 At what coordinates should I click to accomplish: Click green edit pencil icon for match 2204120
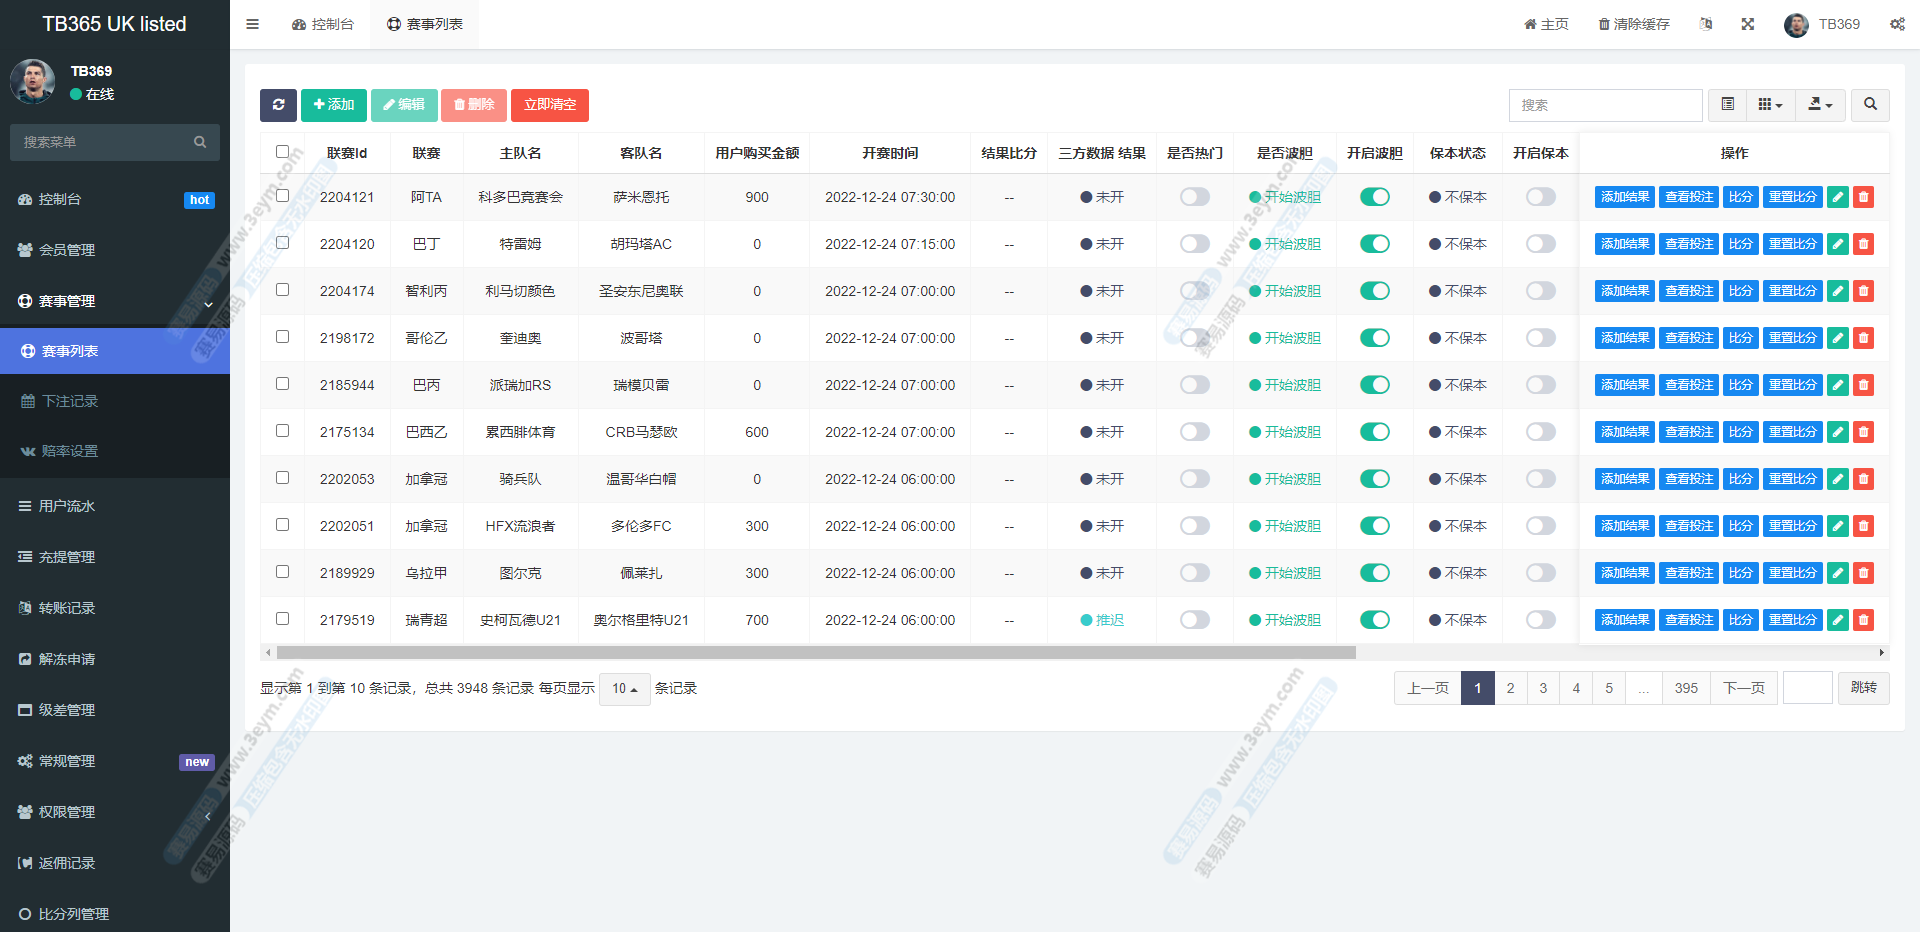[x=1837, y=244]
